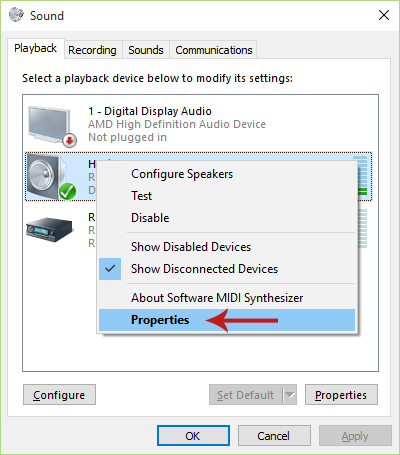400x455 pixels.
Task: Select the Digital Display Audio monitor icon
Action: 52,126
